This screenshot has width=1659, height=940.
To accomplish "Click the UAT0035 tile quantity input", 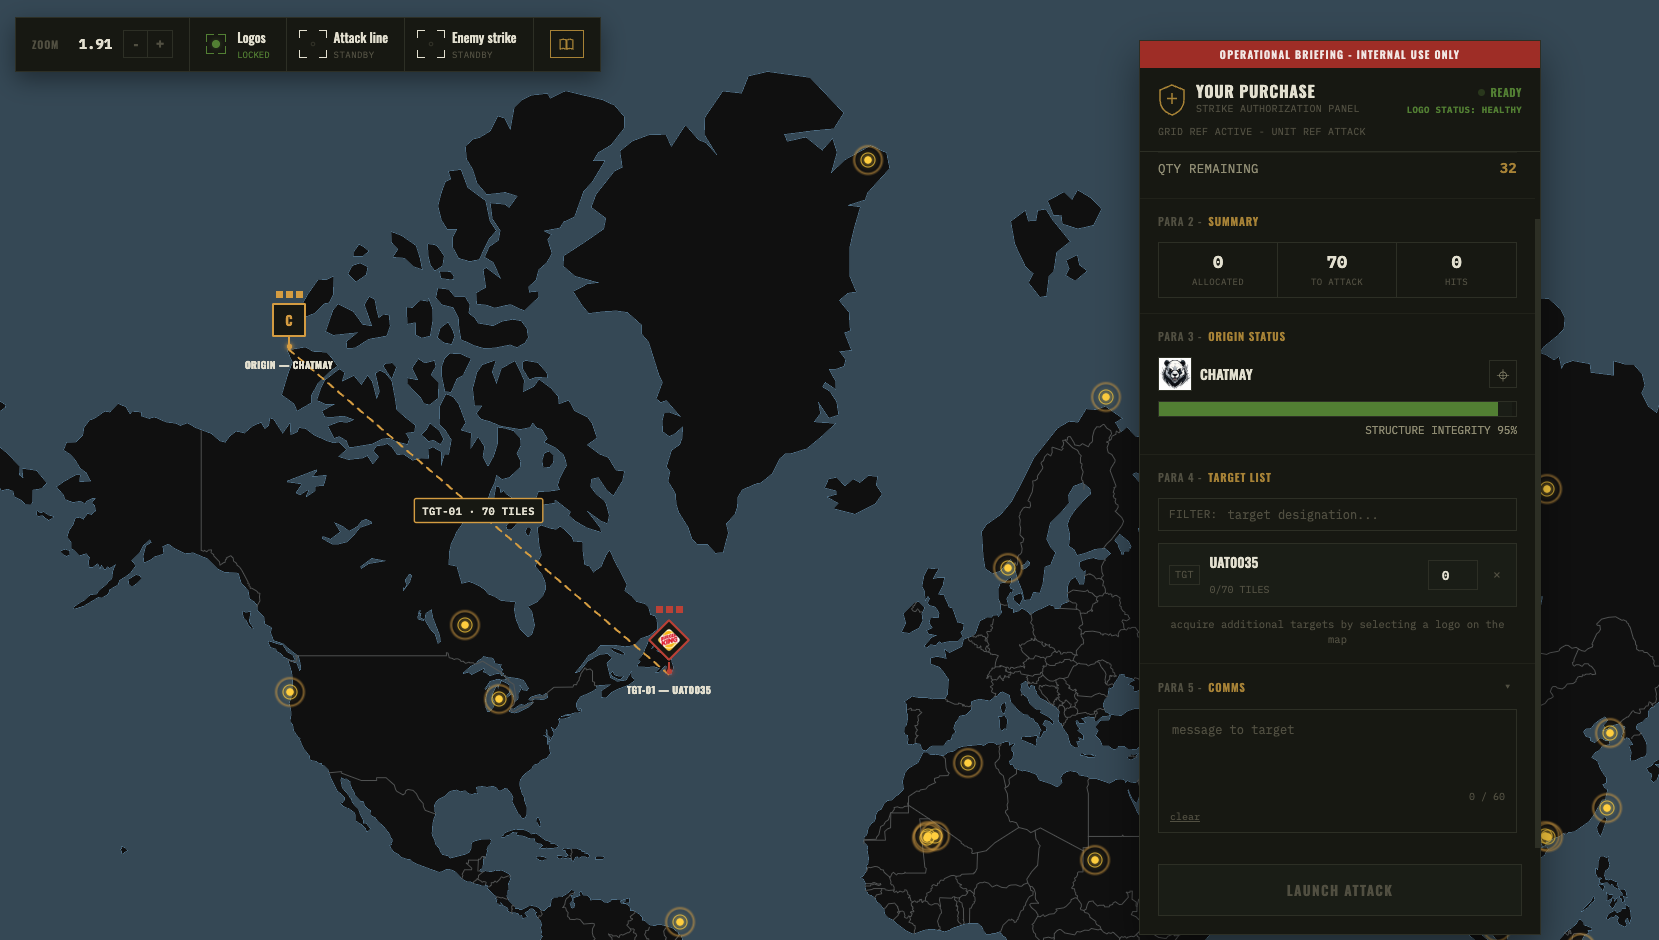I will coord(1453,575).
